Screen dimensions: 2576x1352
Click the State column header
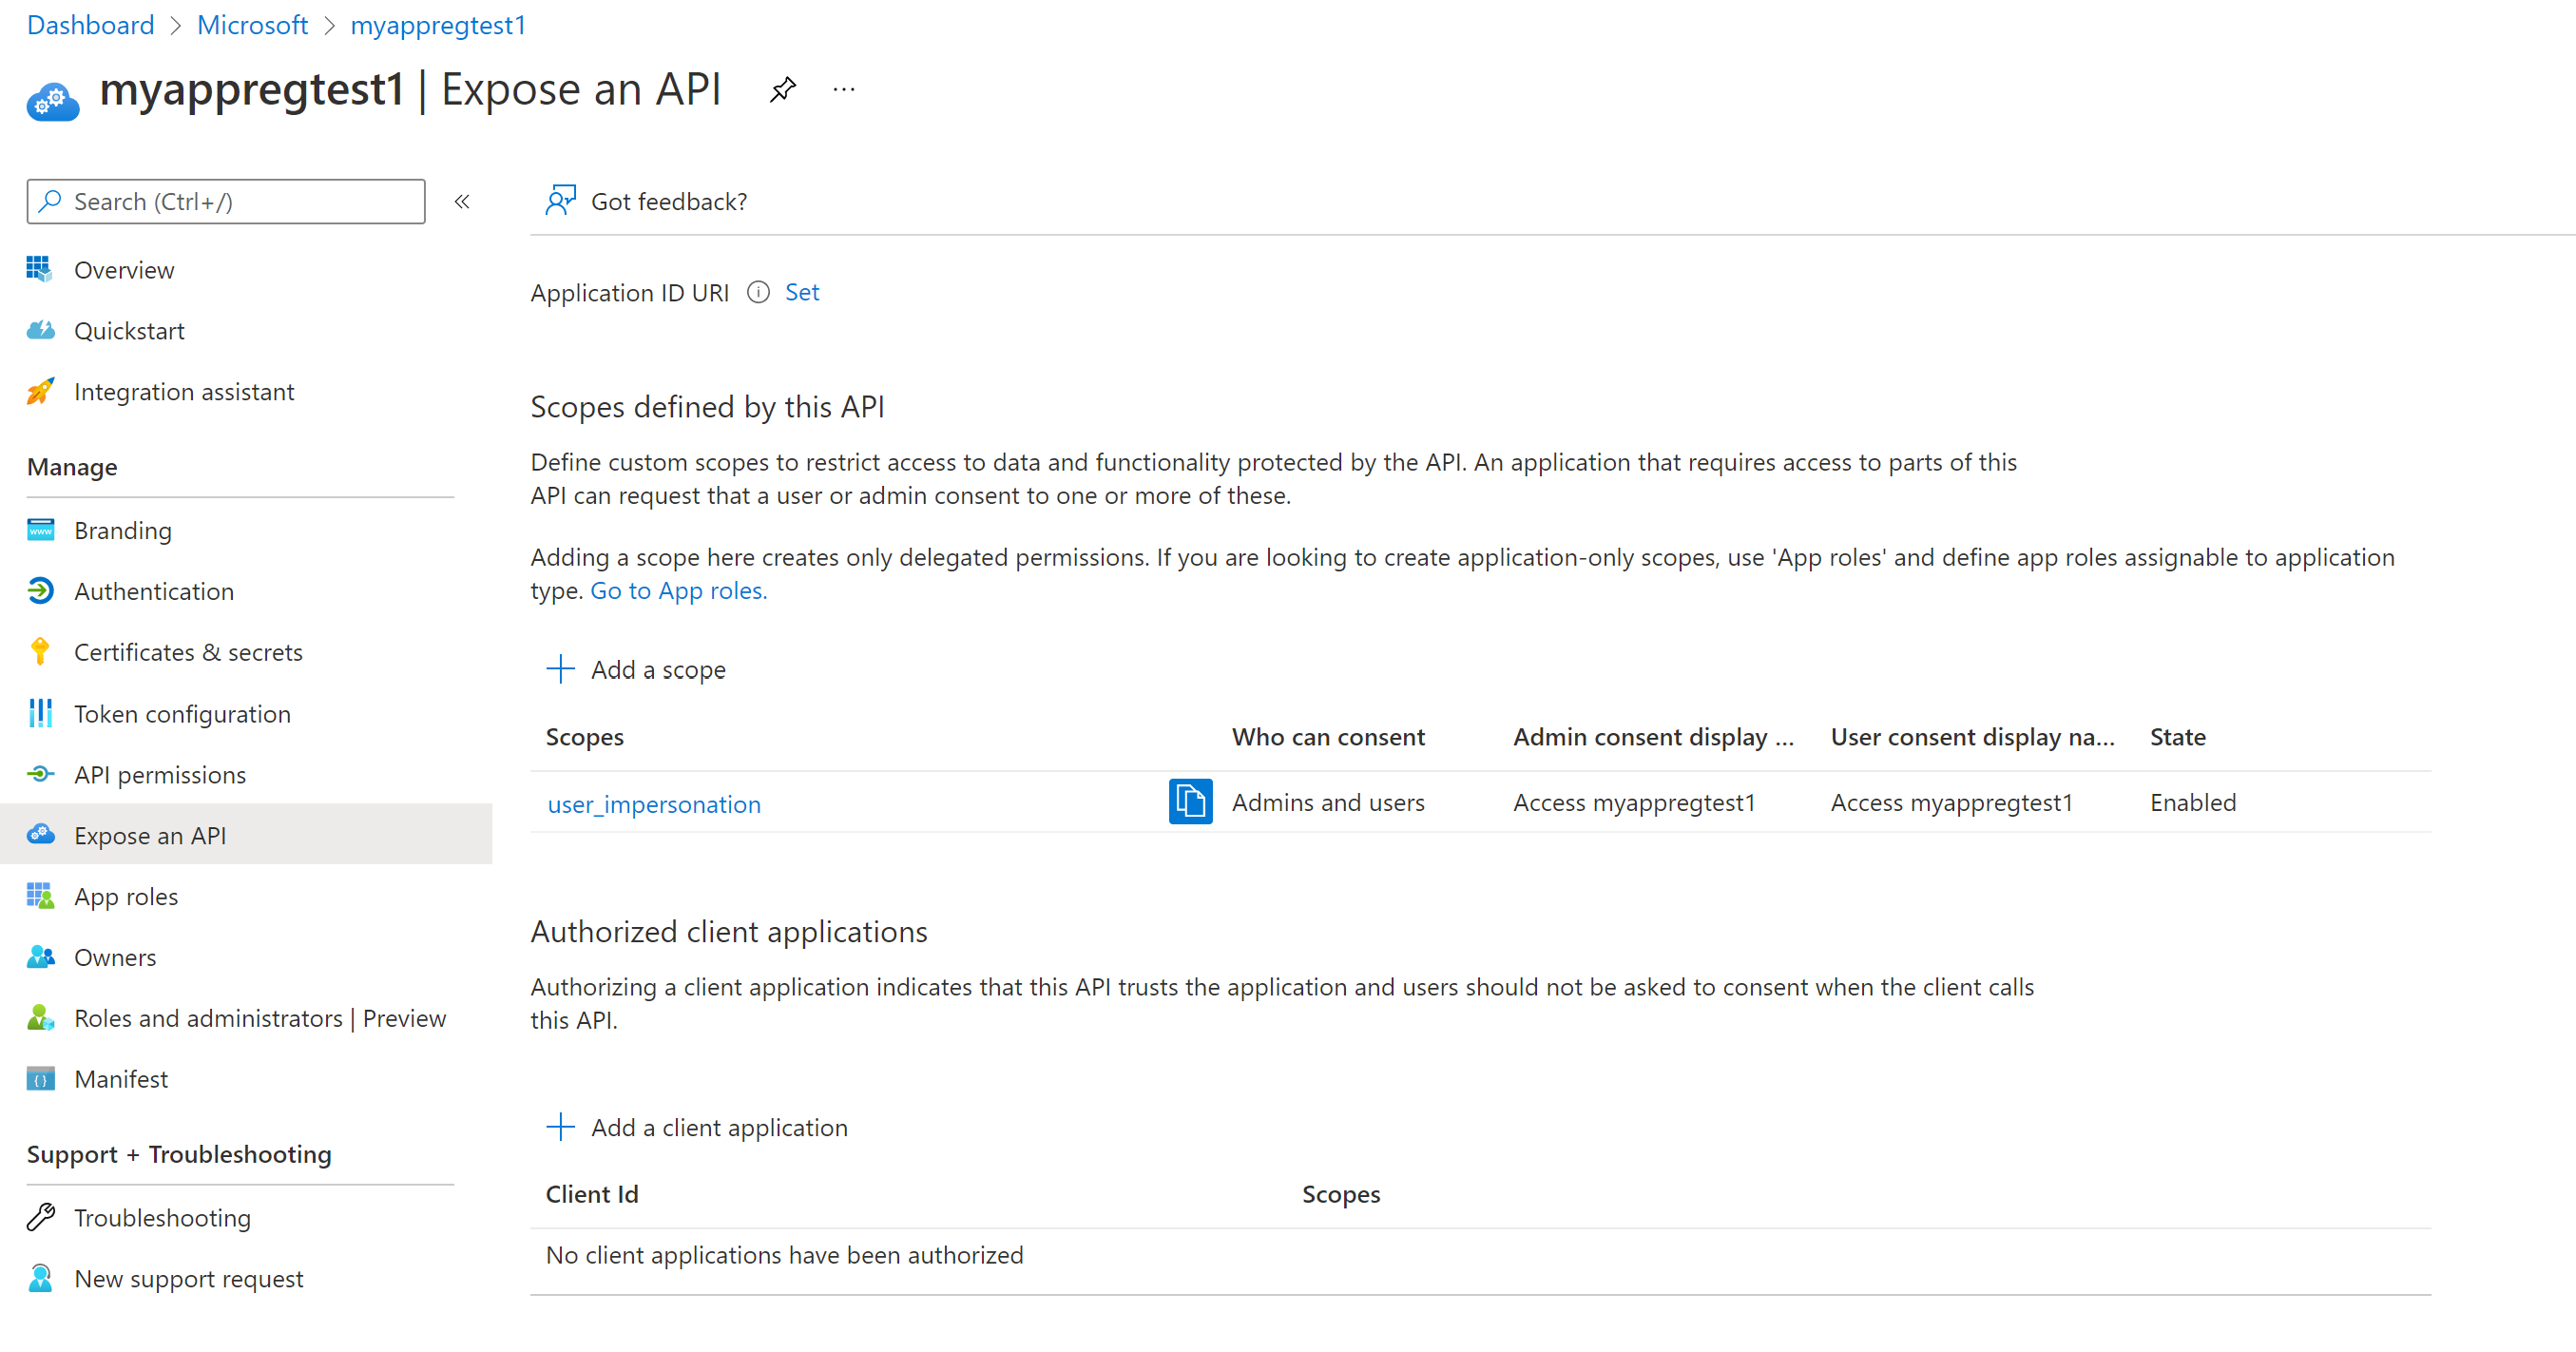coord(2177,737)
